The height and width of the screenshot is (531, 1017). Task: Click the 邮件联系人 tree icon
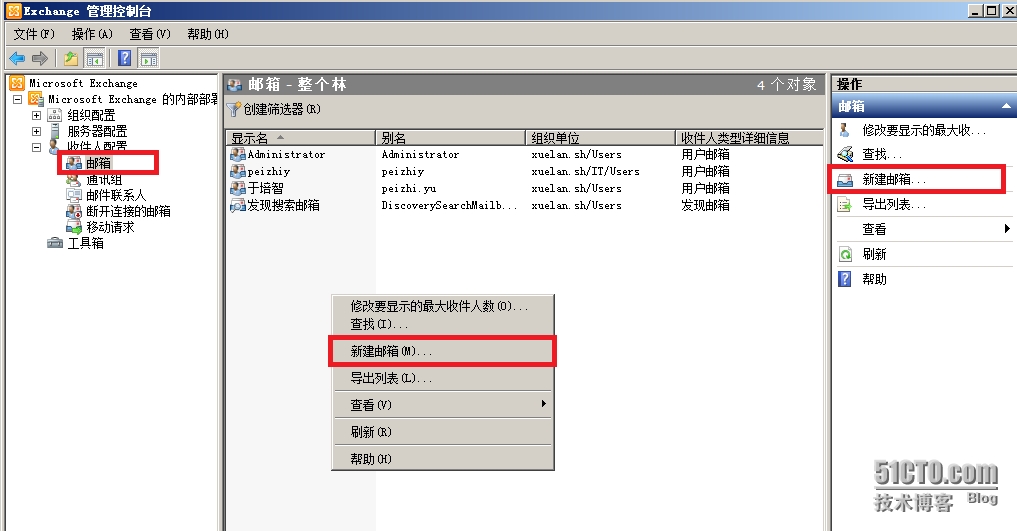click(x=73, y=195)
